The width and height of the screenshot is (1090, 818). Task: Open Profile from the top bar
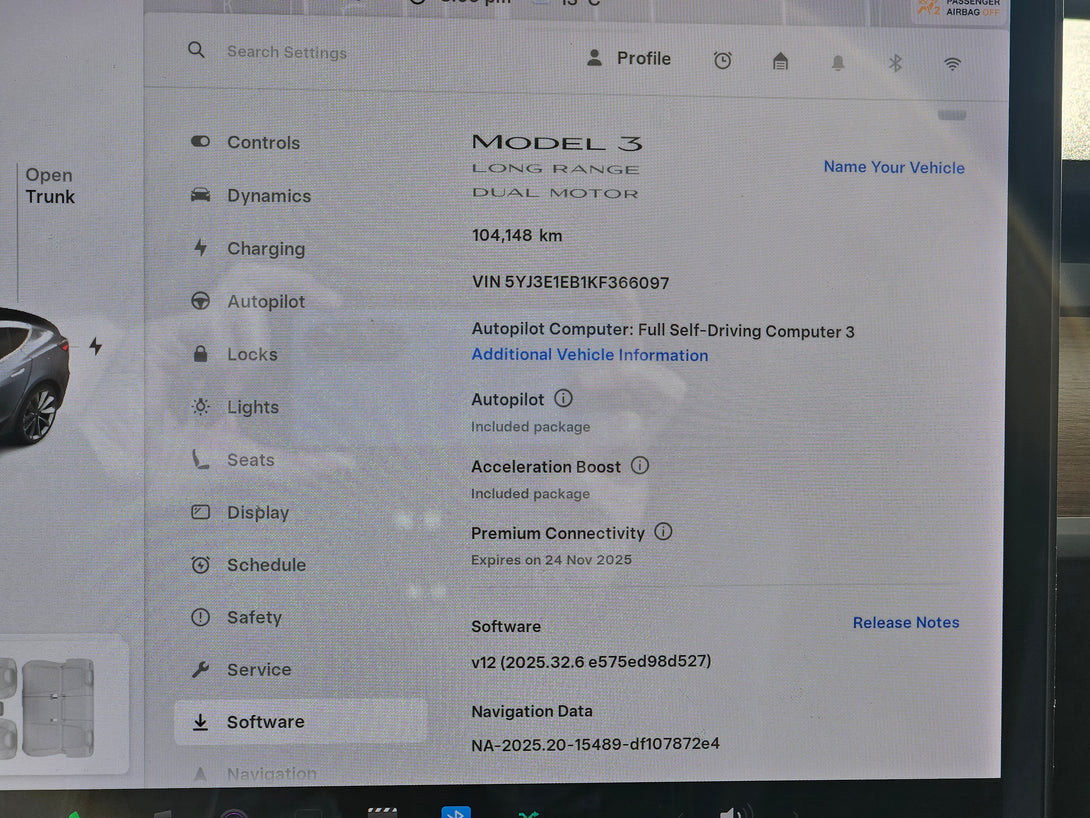click(628, 59)
